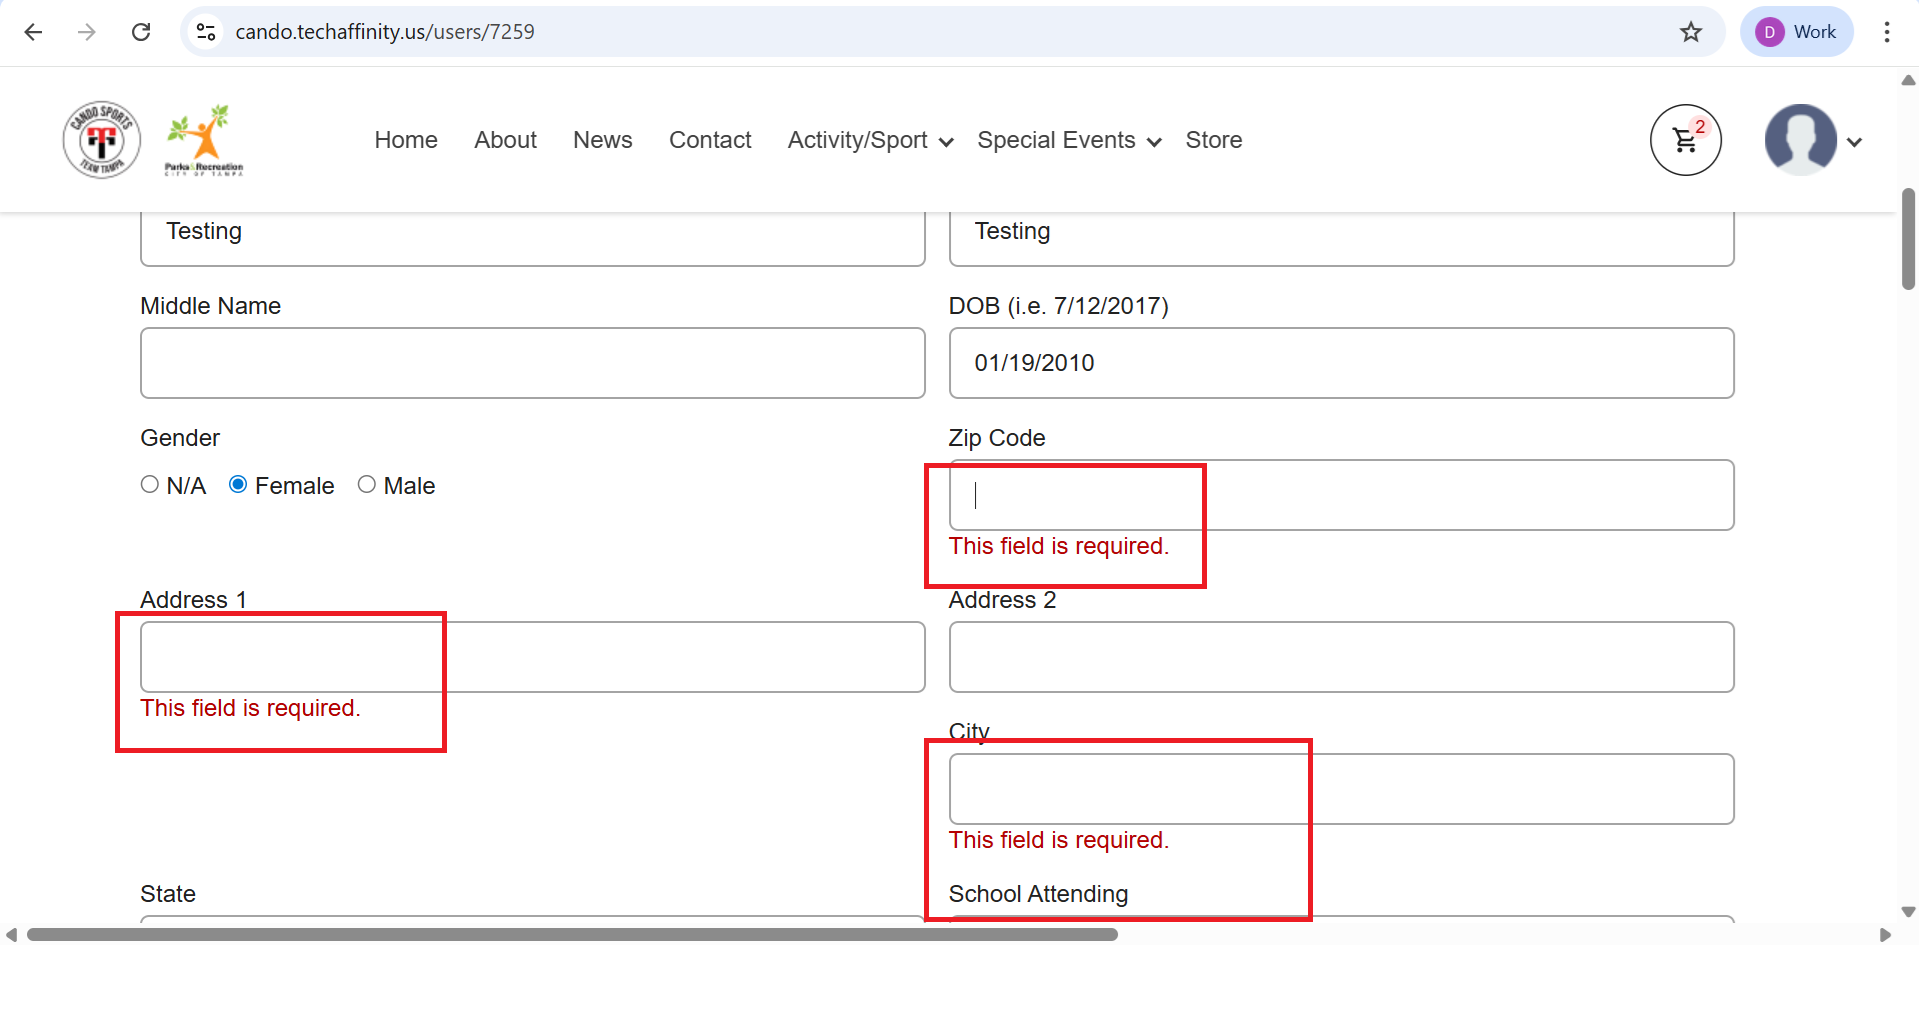Click the user avatar profile picture
This screenshot has height=1029, width=1919.
(x=1800, y=140)
